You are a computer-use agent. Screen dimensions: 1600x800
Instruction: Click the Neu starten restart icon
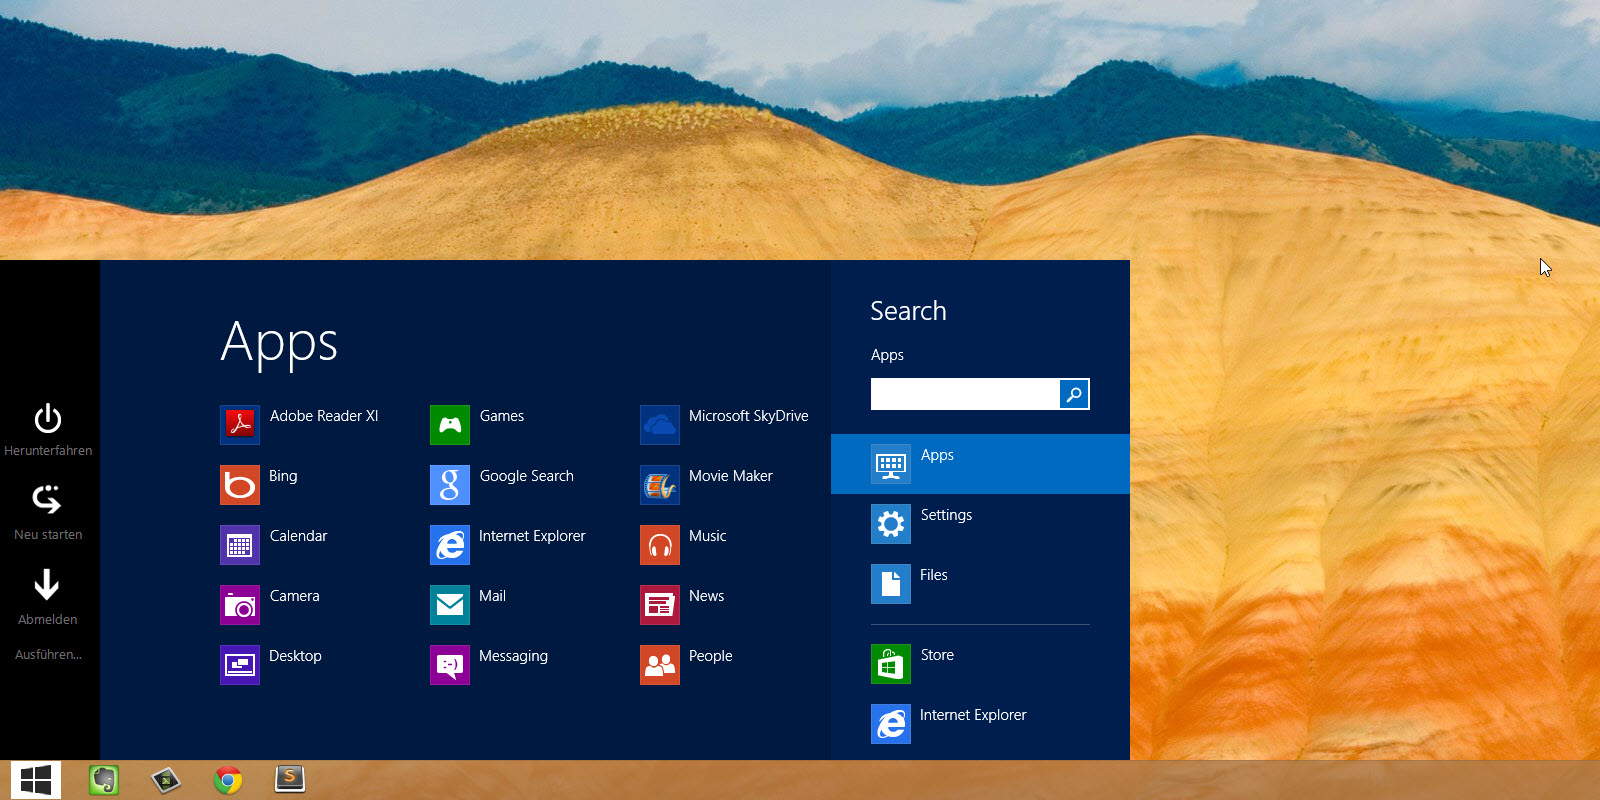coord(47,499)
